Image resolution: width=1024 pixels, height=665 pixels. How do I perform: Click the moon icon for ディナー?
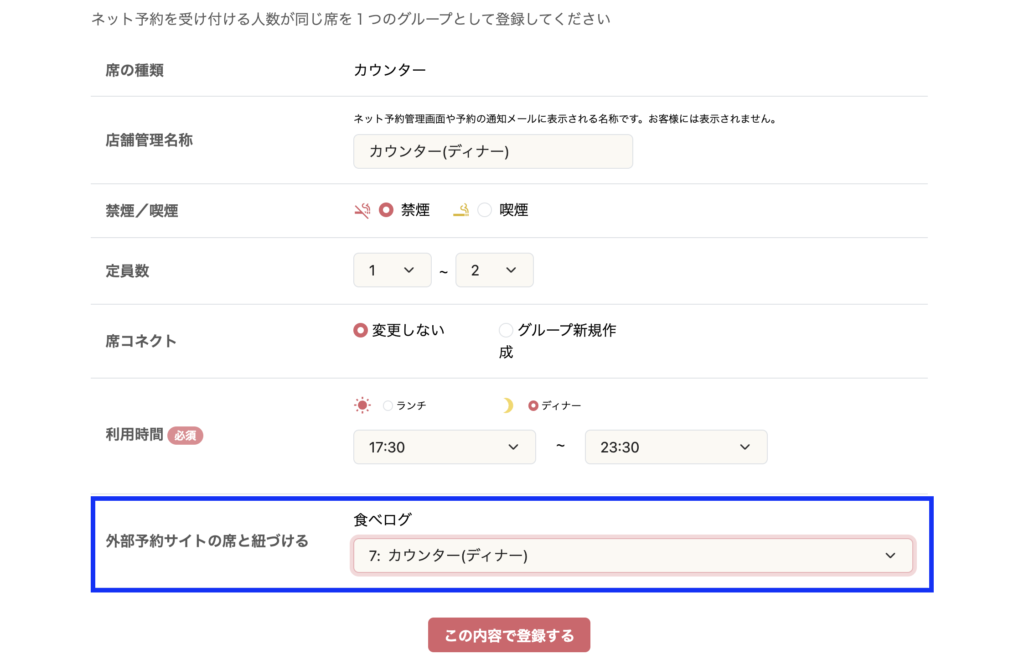pos(508,405)
